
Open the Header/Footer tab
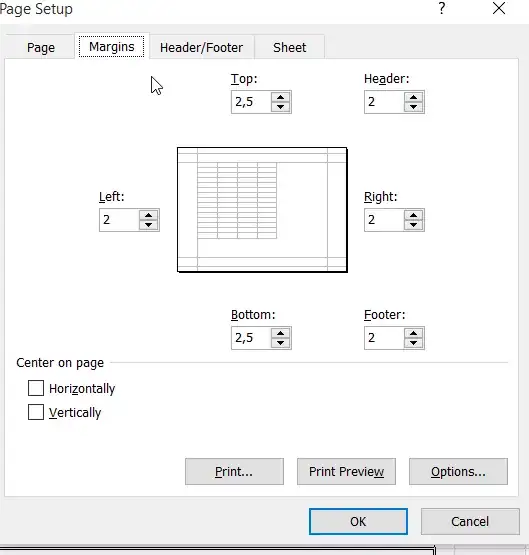[201, 47]
